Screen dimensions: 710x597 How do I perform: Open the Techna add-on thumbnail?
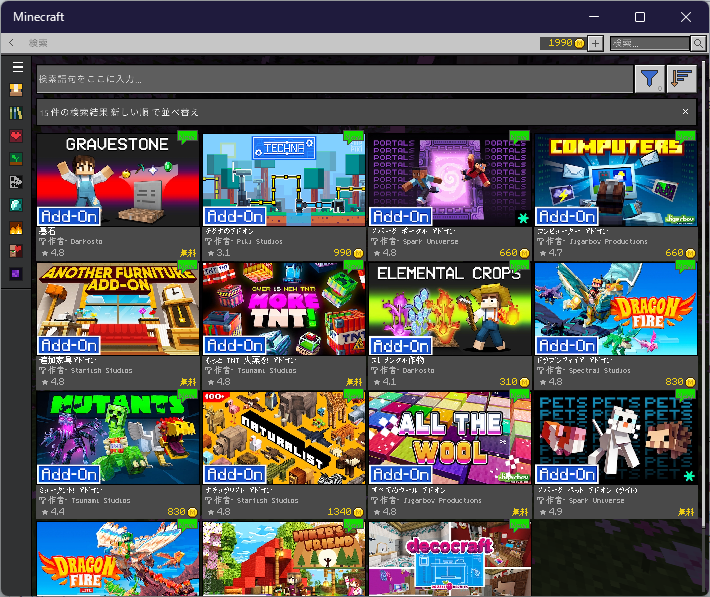tap(284, 179)
